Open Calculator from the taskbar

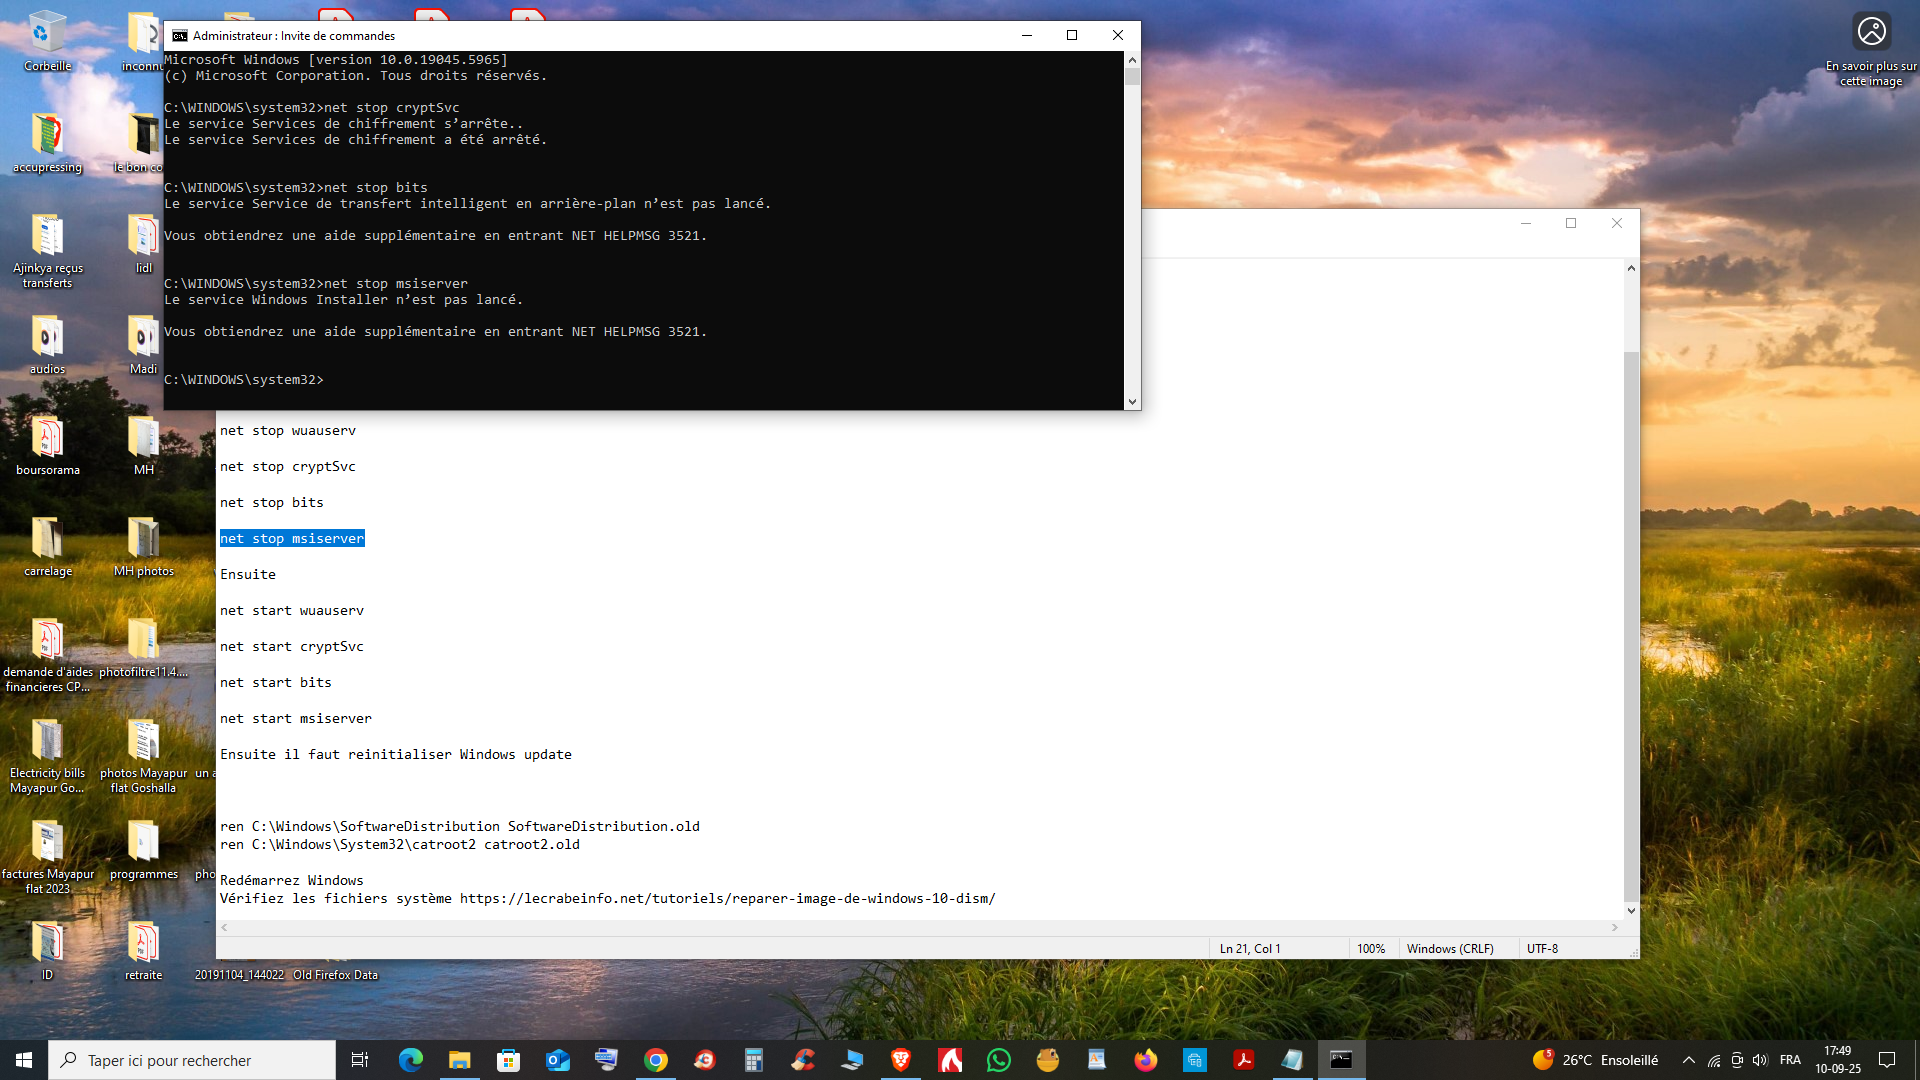[754, 1060]
